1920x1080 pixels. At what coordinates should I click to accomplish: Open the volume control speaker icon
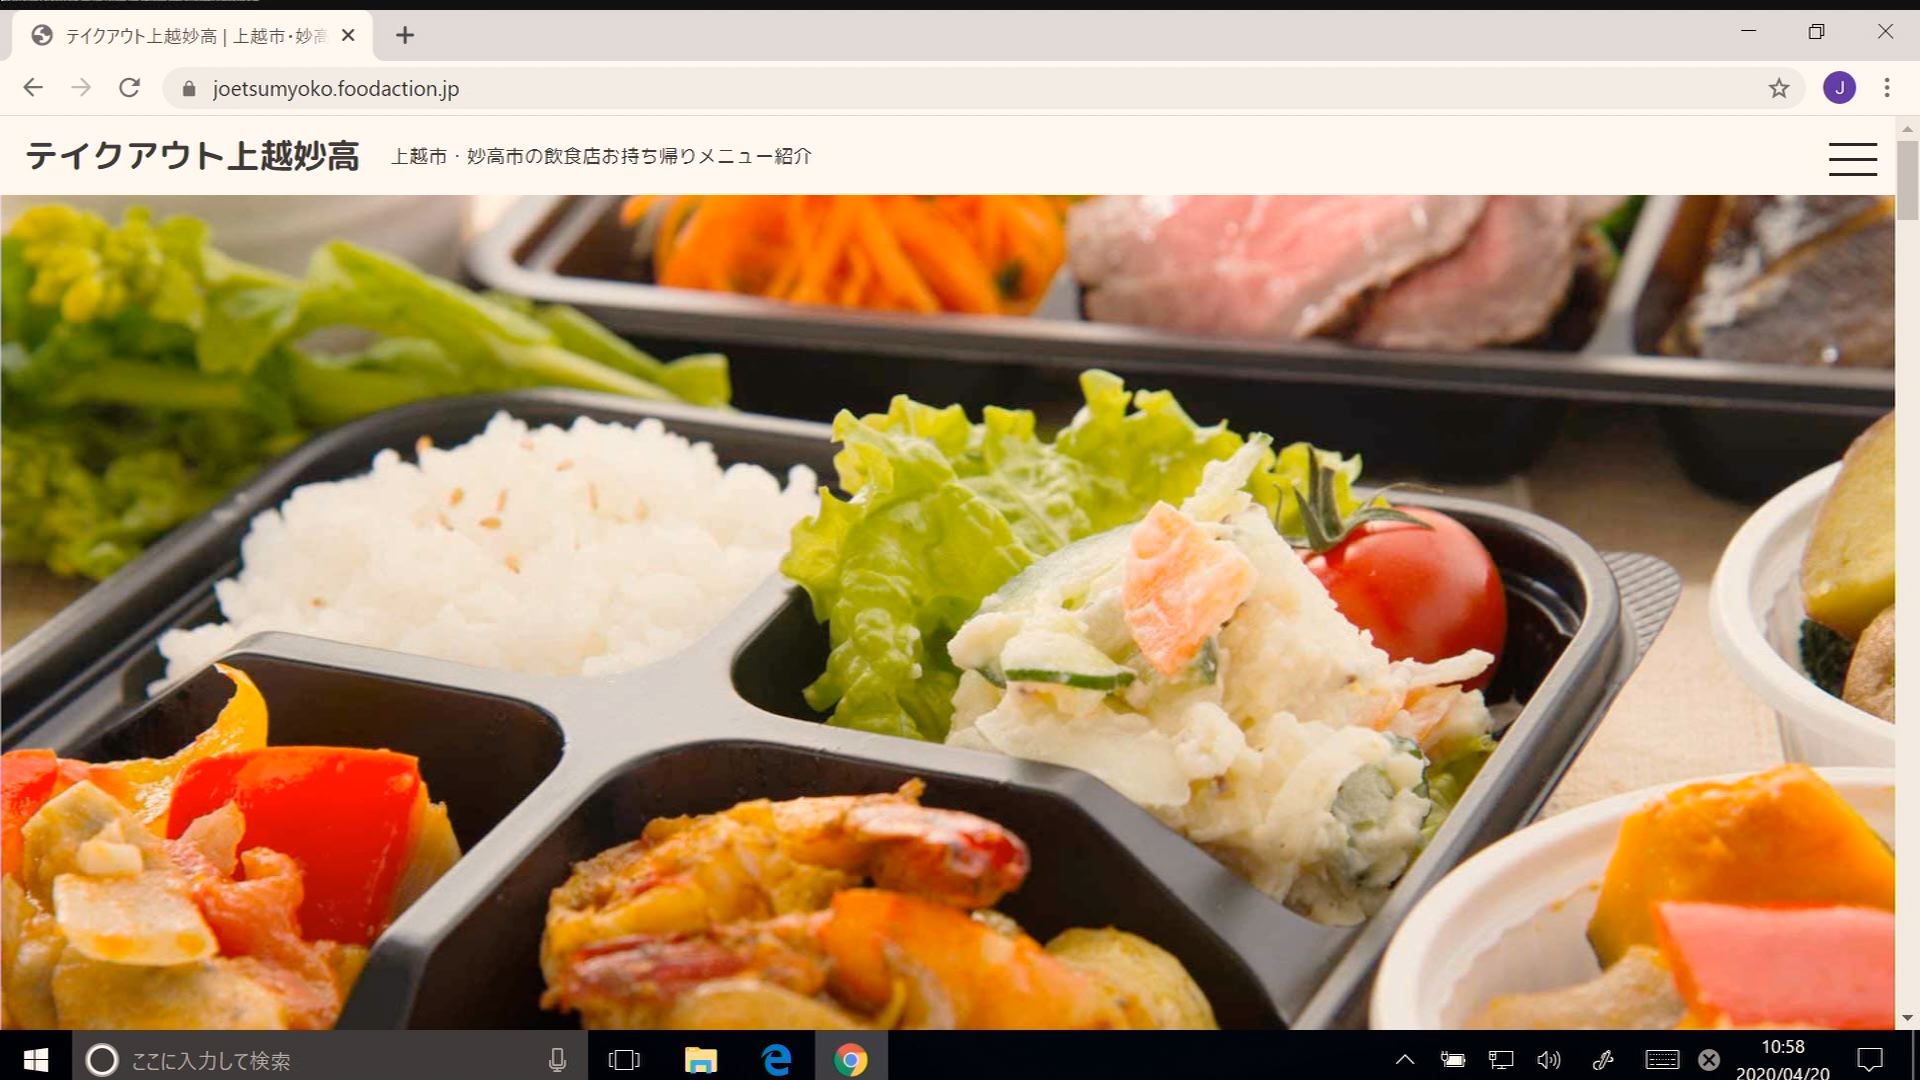tap(1549, 1060)
